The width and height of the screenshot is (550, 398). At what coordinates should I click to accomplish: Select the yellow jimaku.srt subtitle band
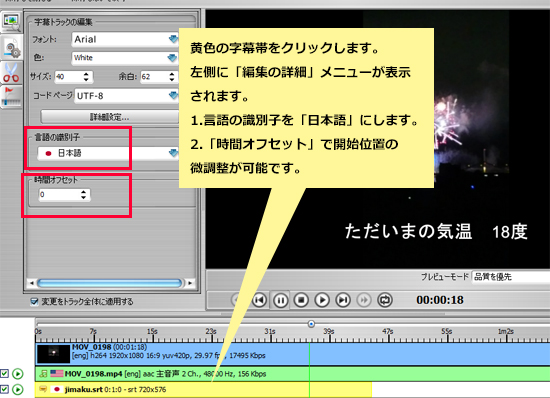pos(203,390)
